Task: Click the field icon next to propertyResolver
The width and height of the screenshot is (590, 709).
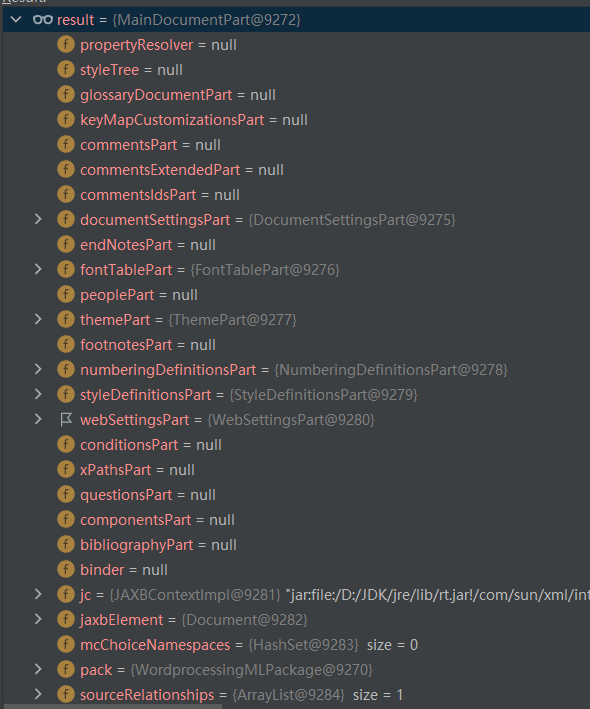Action: pos(66,45)
